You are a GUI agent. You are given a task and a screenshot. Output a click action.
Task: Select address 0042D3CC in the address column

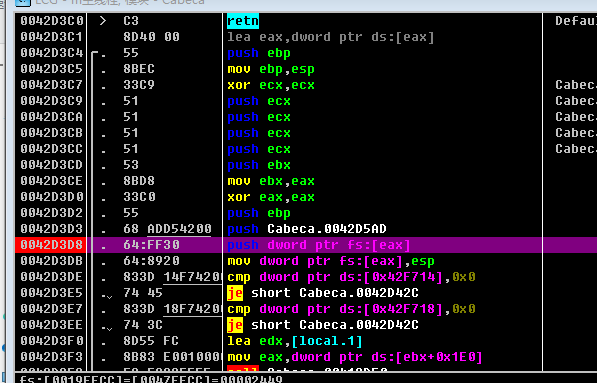tap(51, 149)
